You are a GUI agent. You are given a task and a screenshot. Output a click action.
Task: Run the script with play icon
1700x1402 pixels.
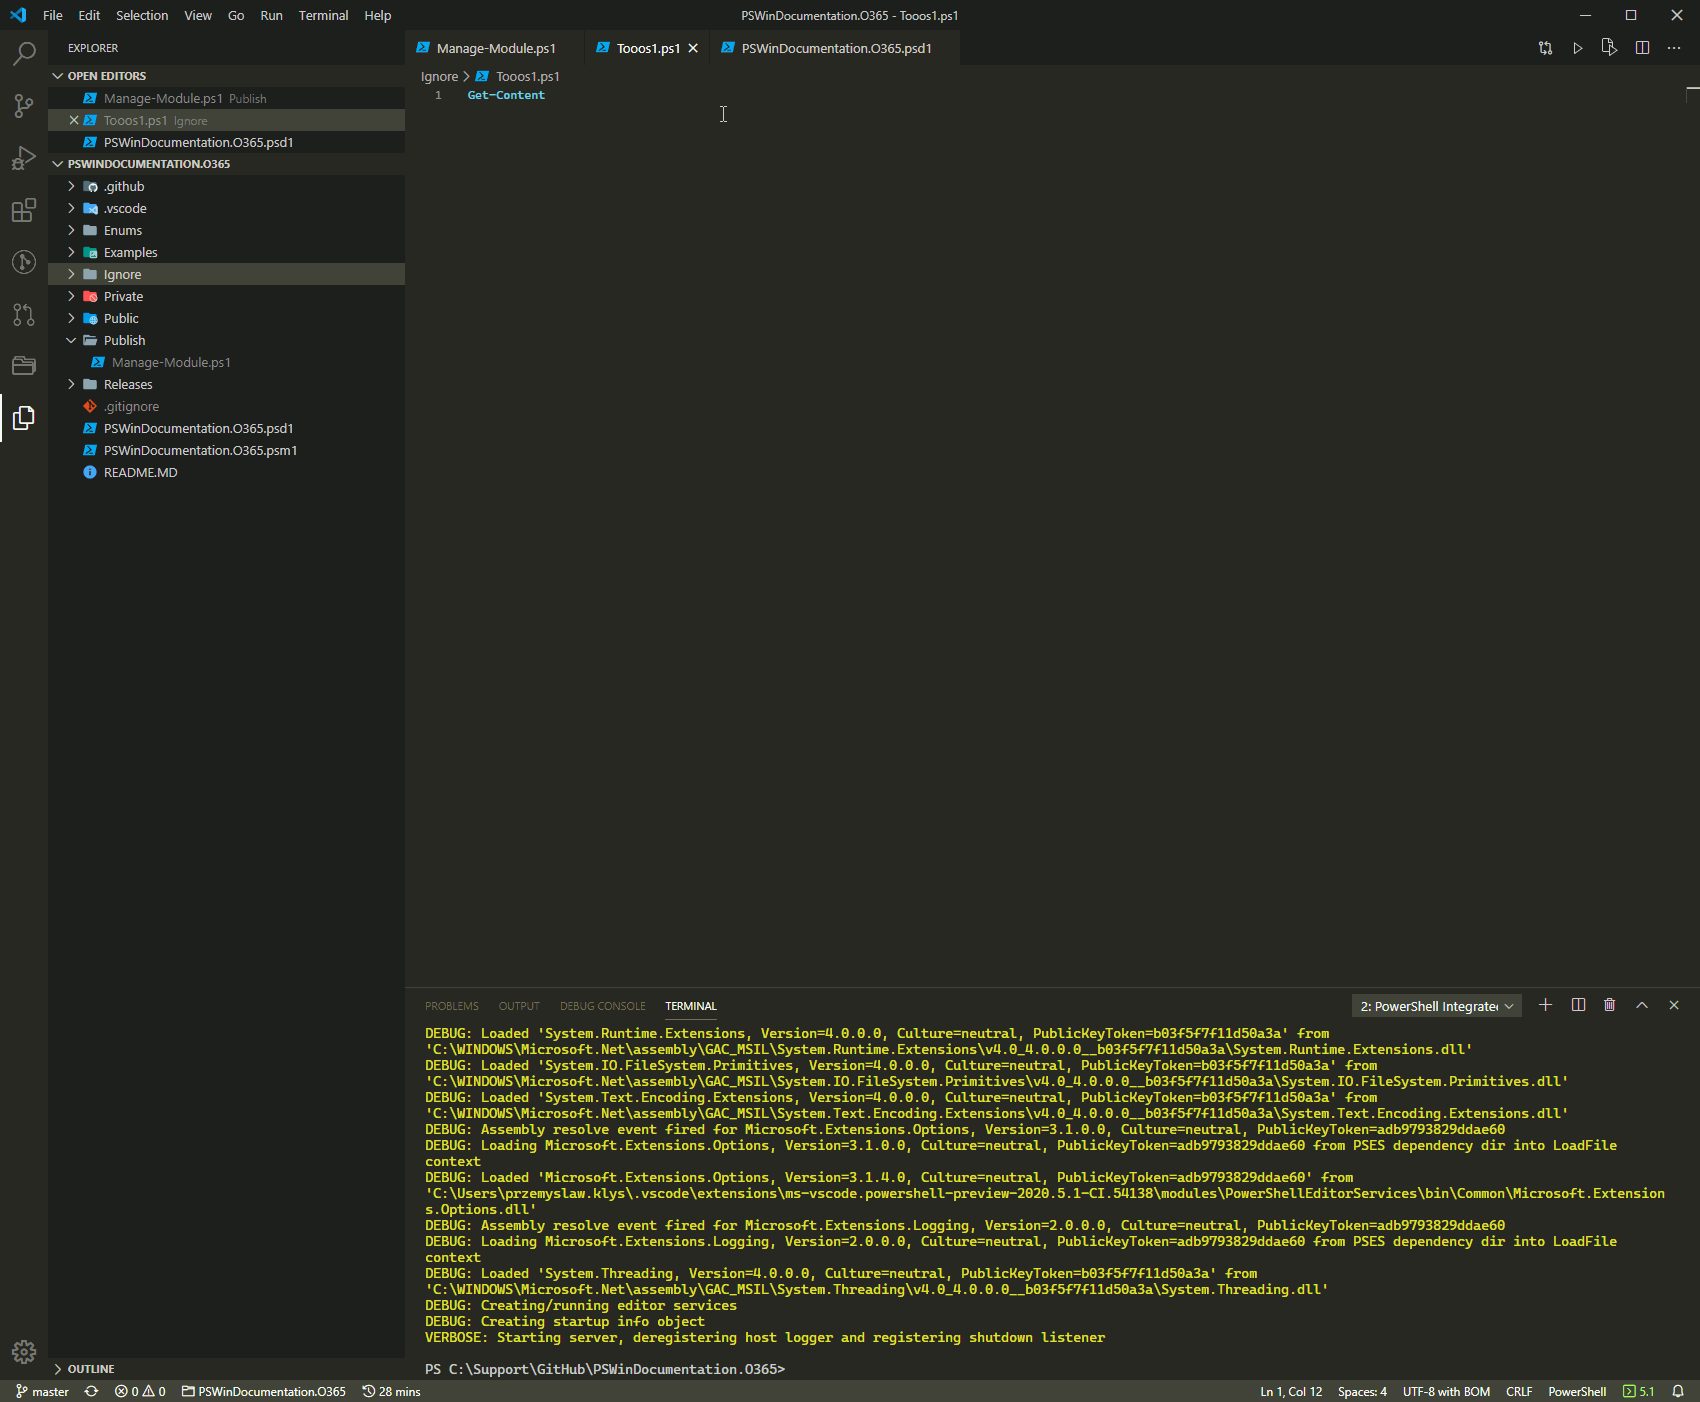click(x=1578, y=48)
